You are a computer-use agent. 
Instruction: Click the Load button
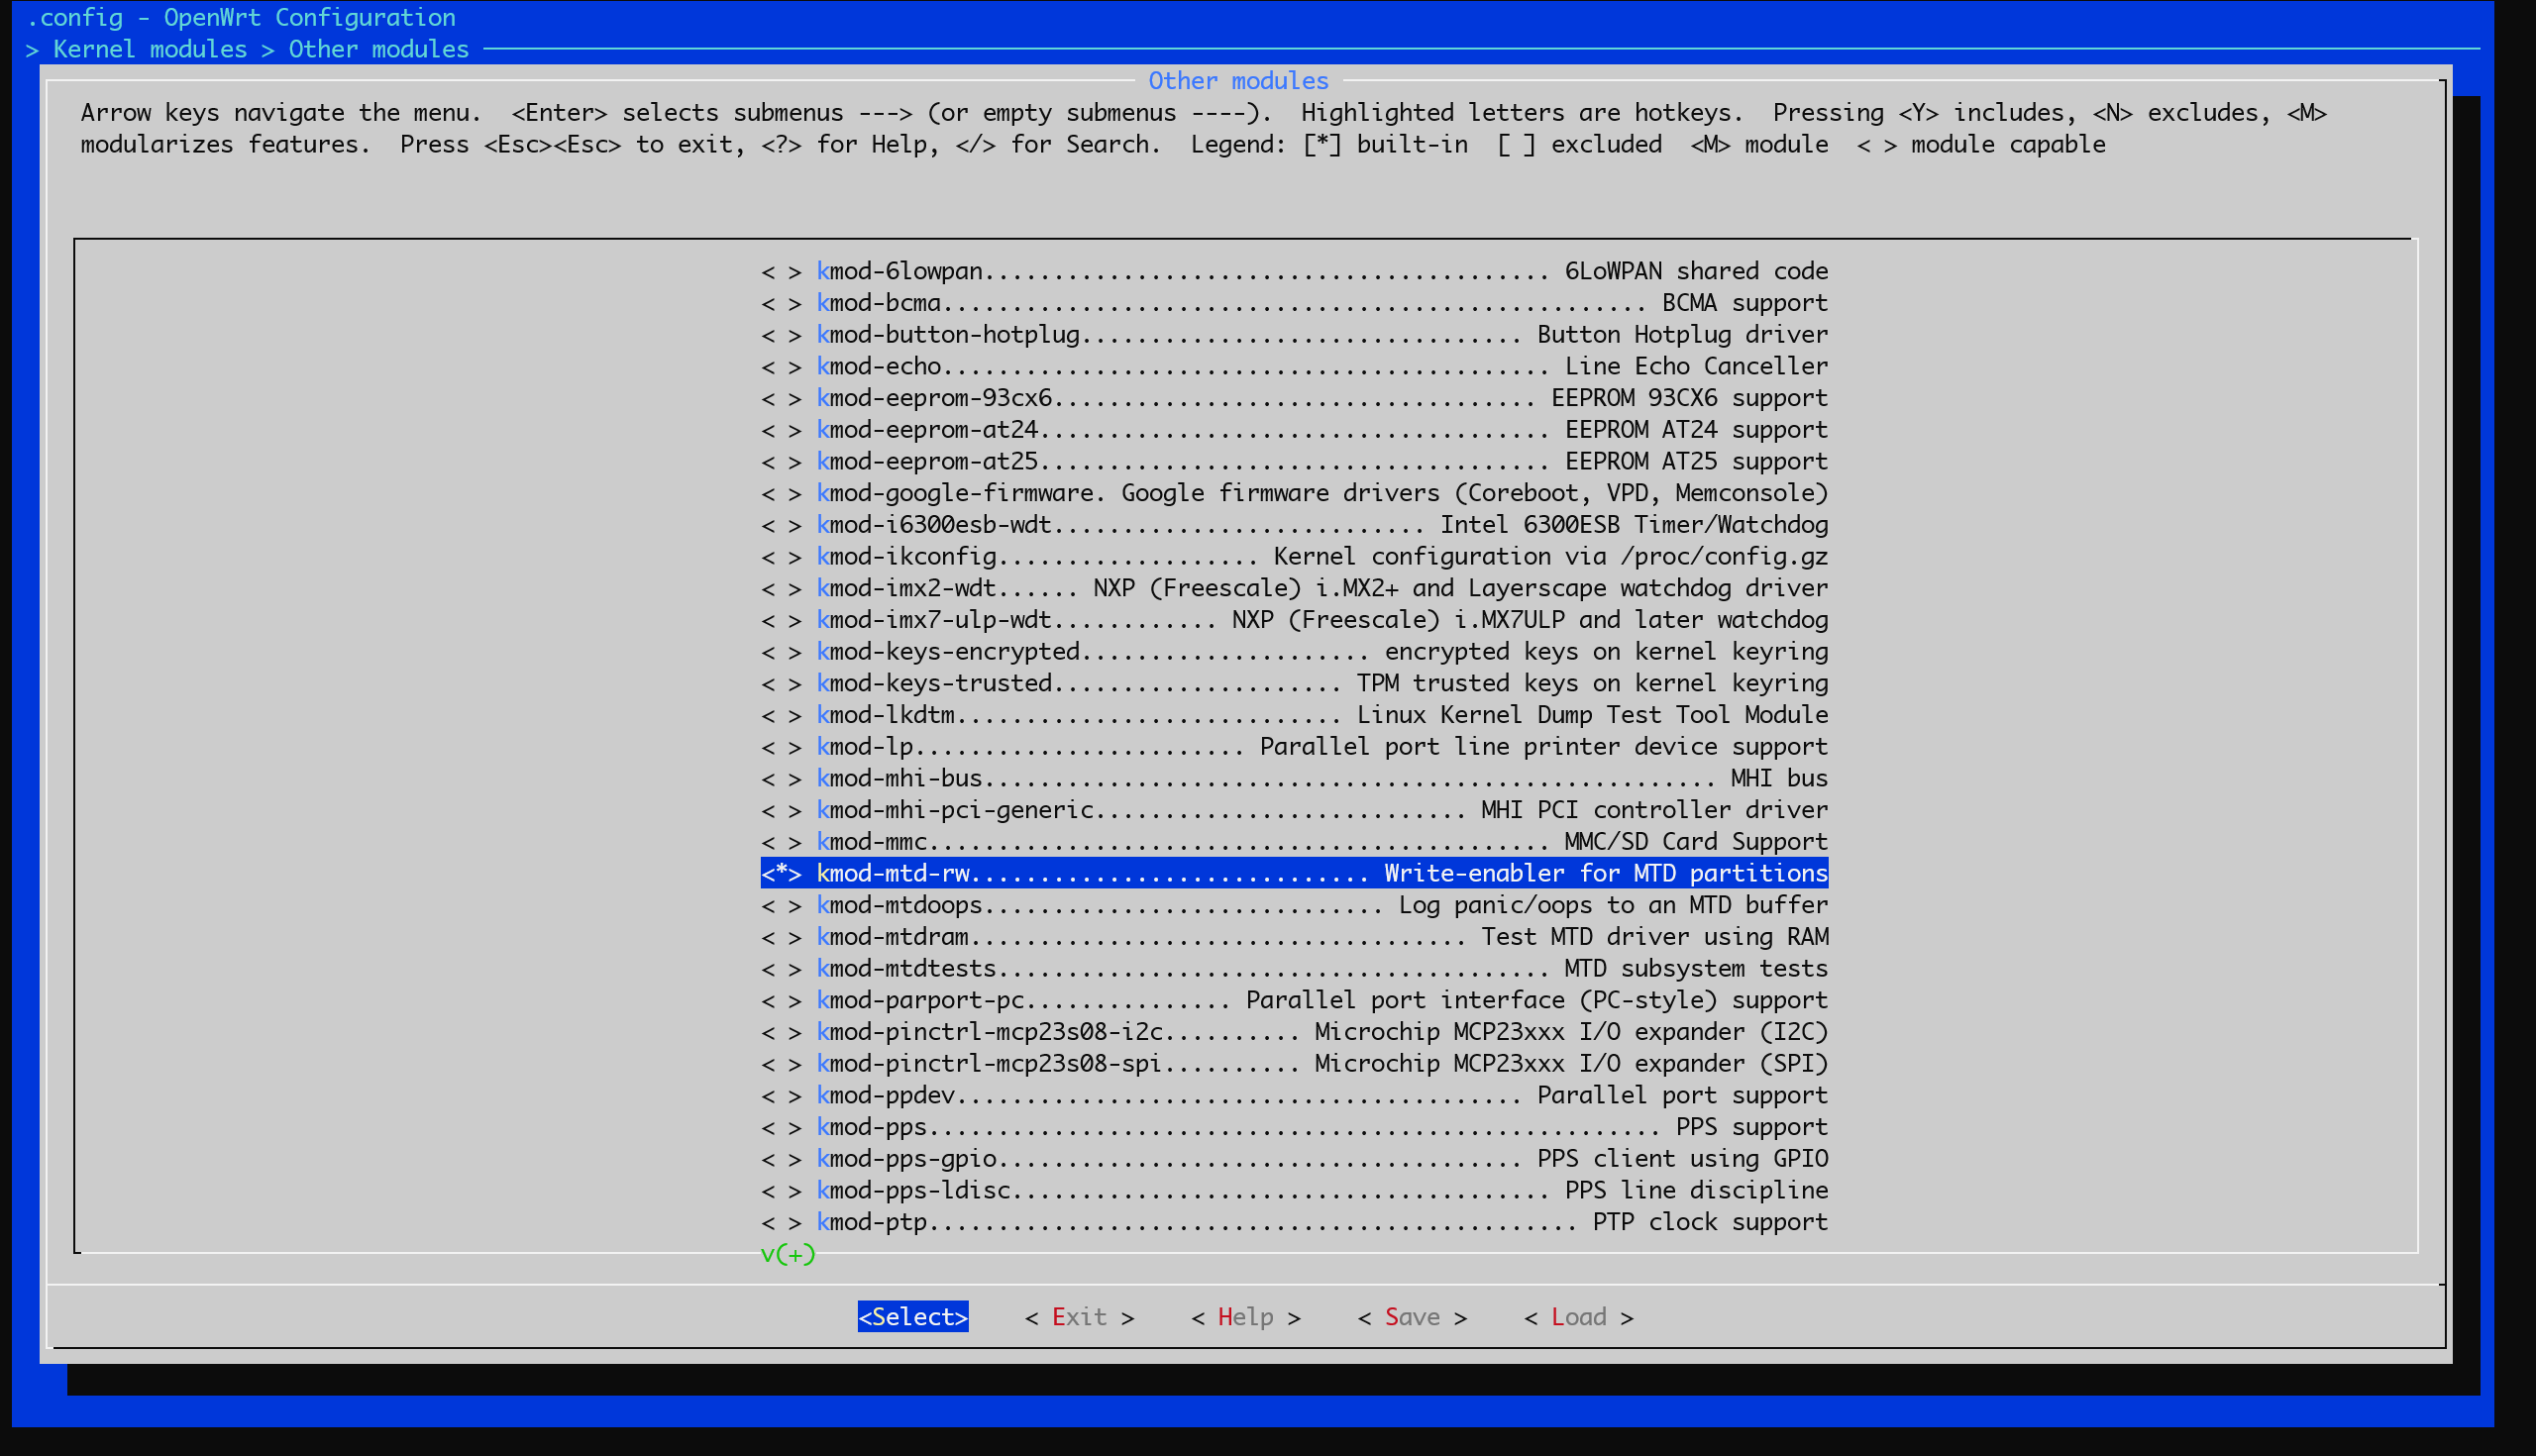1577,1317
